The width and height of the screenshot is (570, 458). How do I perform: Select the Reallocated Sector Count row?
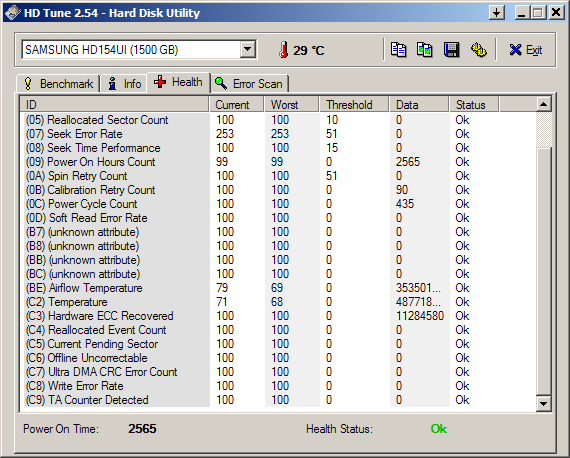[x=278, y=120]
